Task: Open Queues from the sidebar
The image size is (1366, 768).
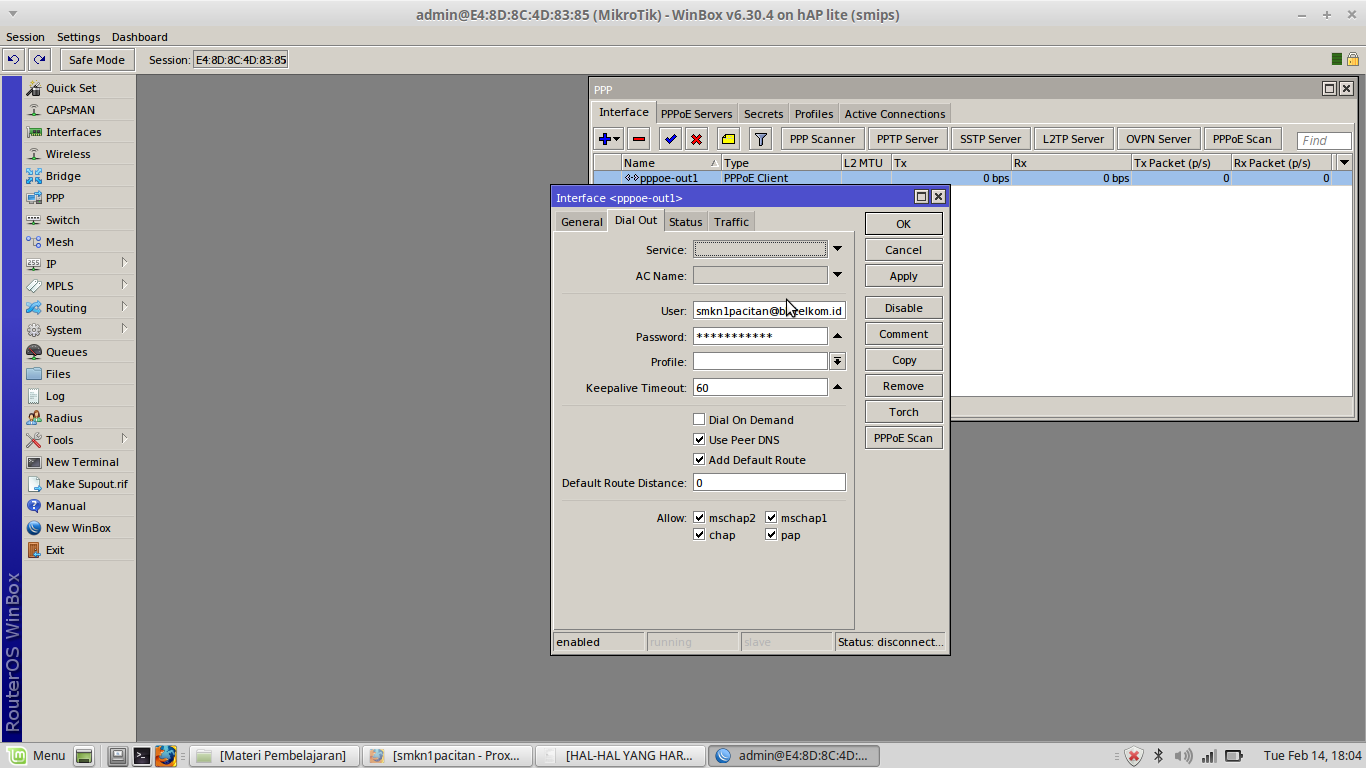Action: tap(66, 352)
